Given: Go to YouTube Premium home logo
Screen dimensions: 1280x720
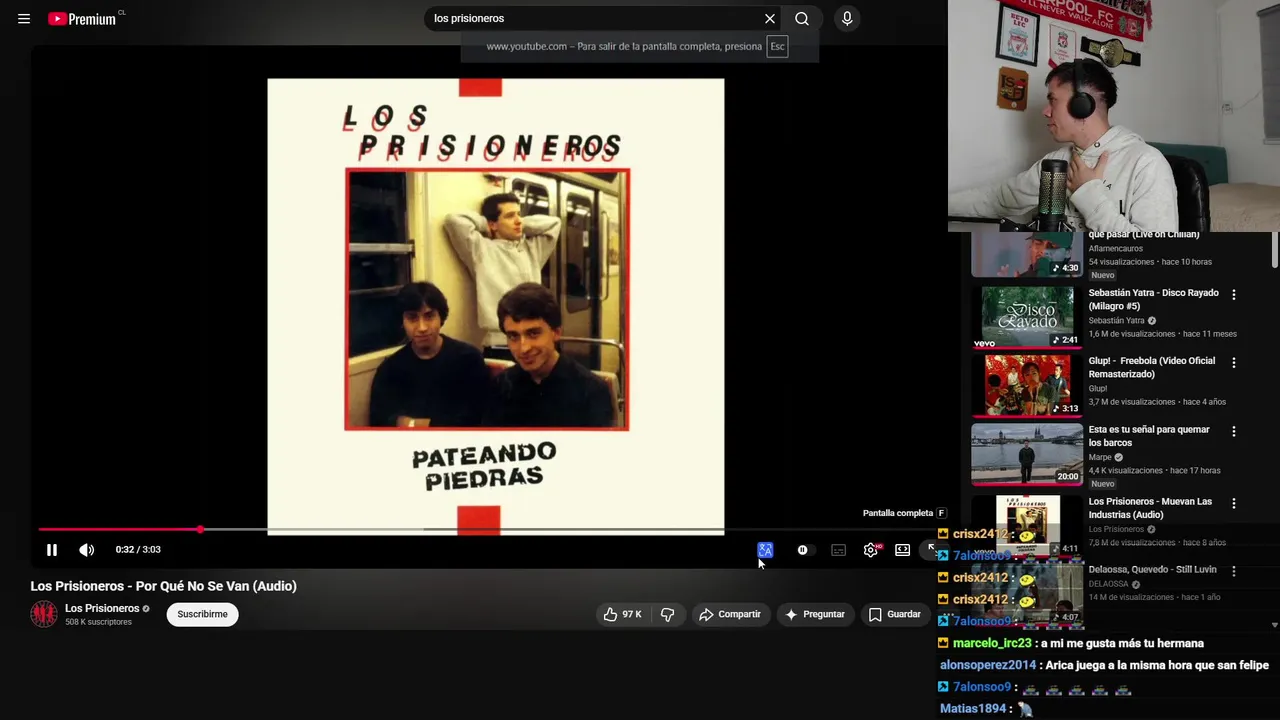Looking at the screenshot, I should (84, 18).
